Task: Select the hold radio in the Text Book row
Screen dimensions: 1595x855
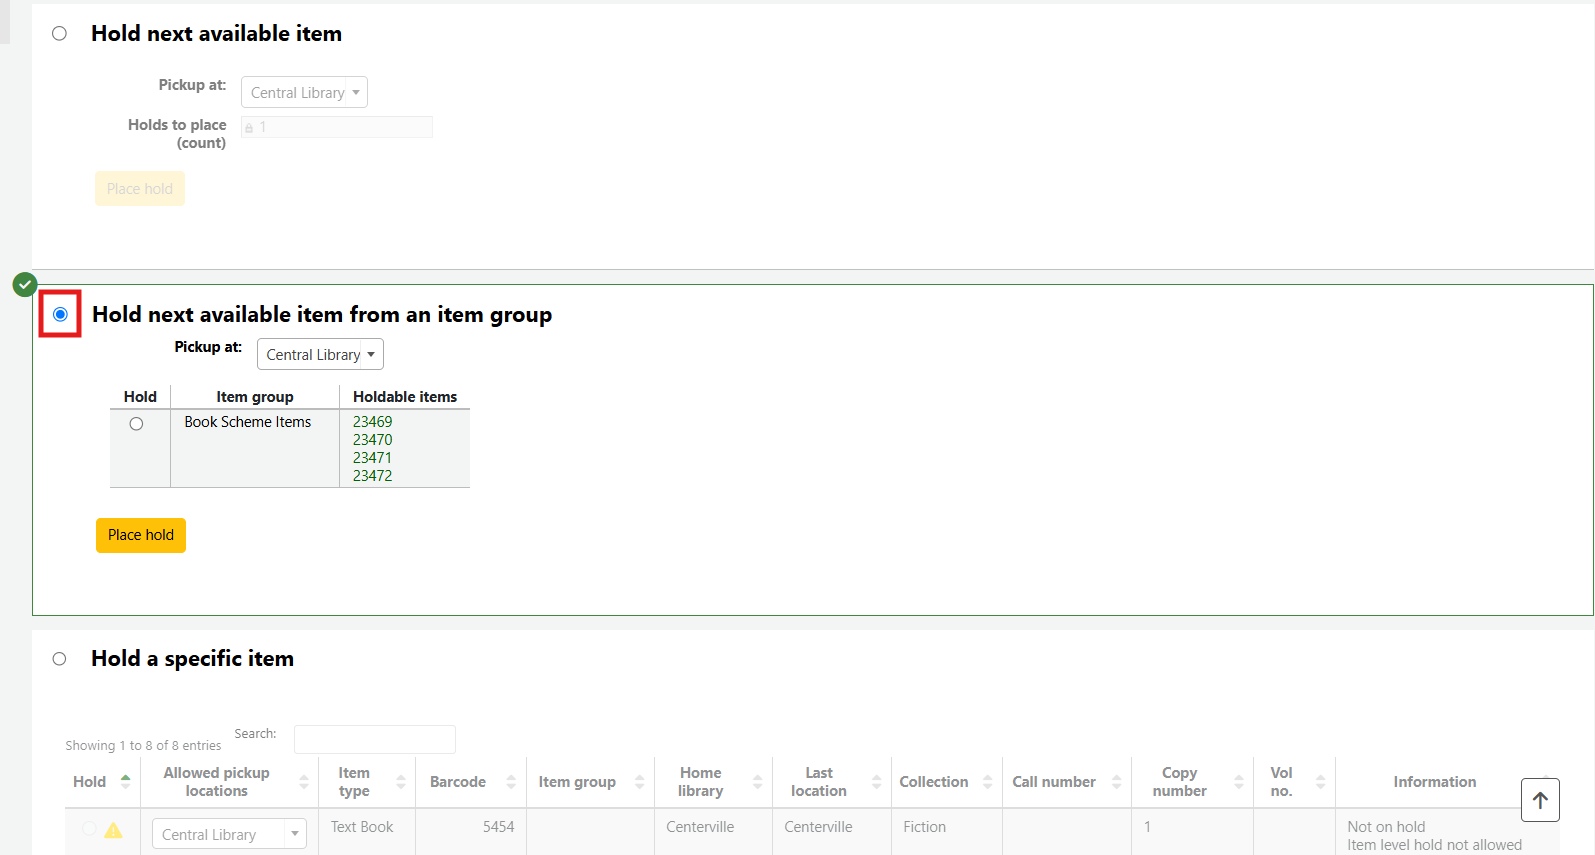Action: (x=89, y=829)
